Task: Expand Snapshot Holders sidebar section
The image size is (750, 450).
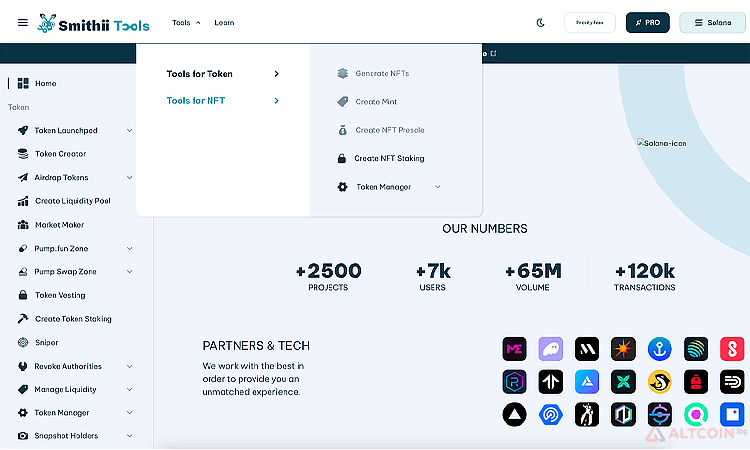Action: tap(129, 436)
